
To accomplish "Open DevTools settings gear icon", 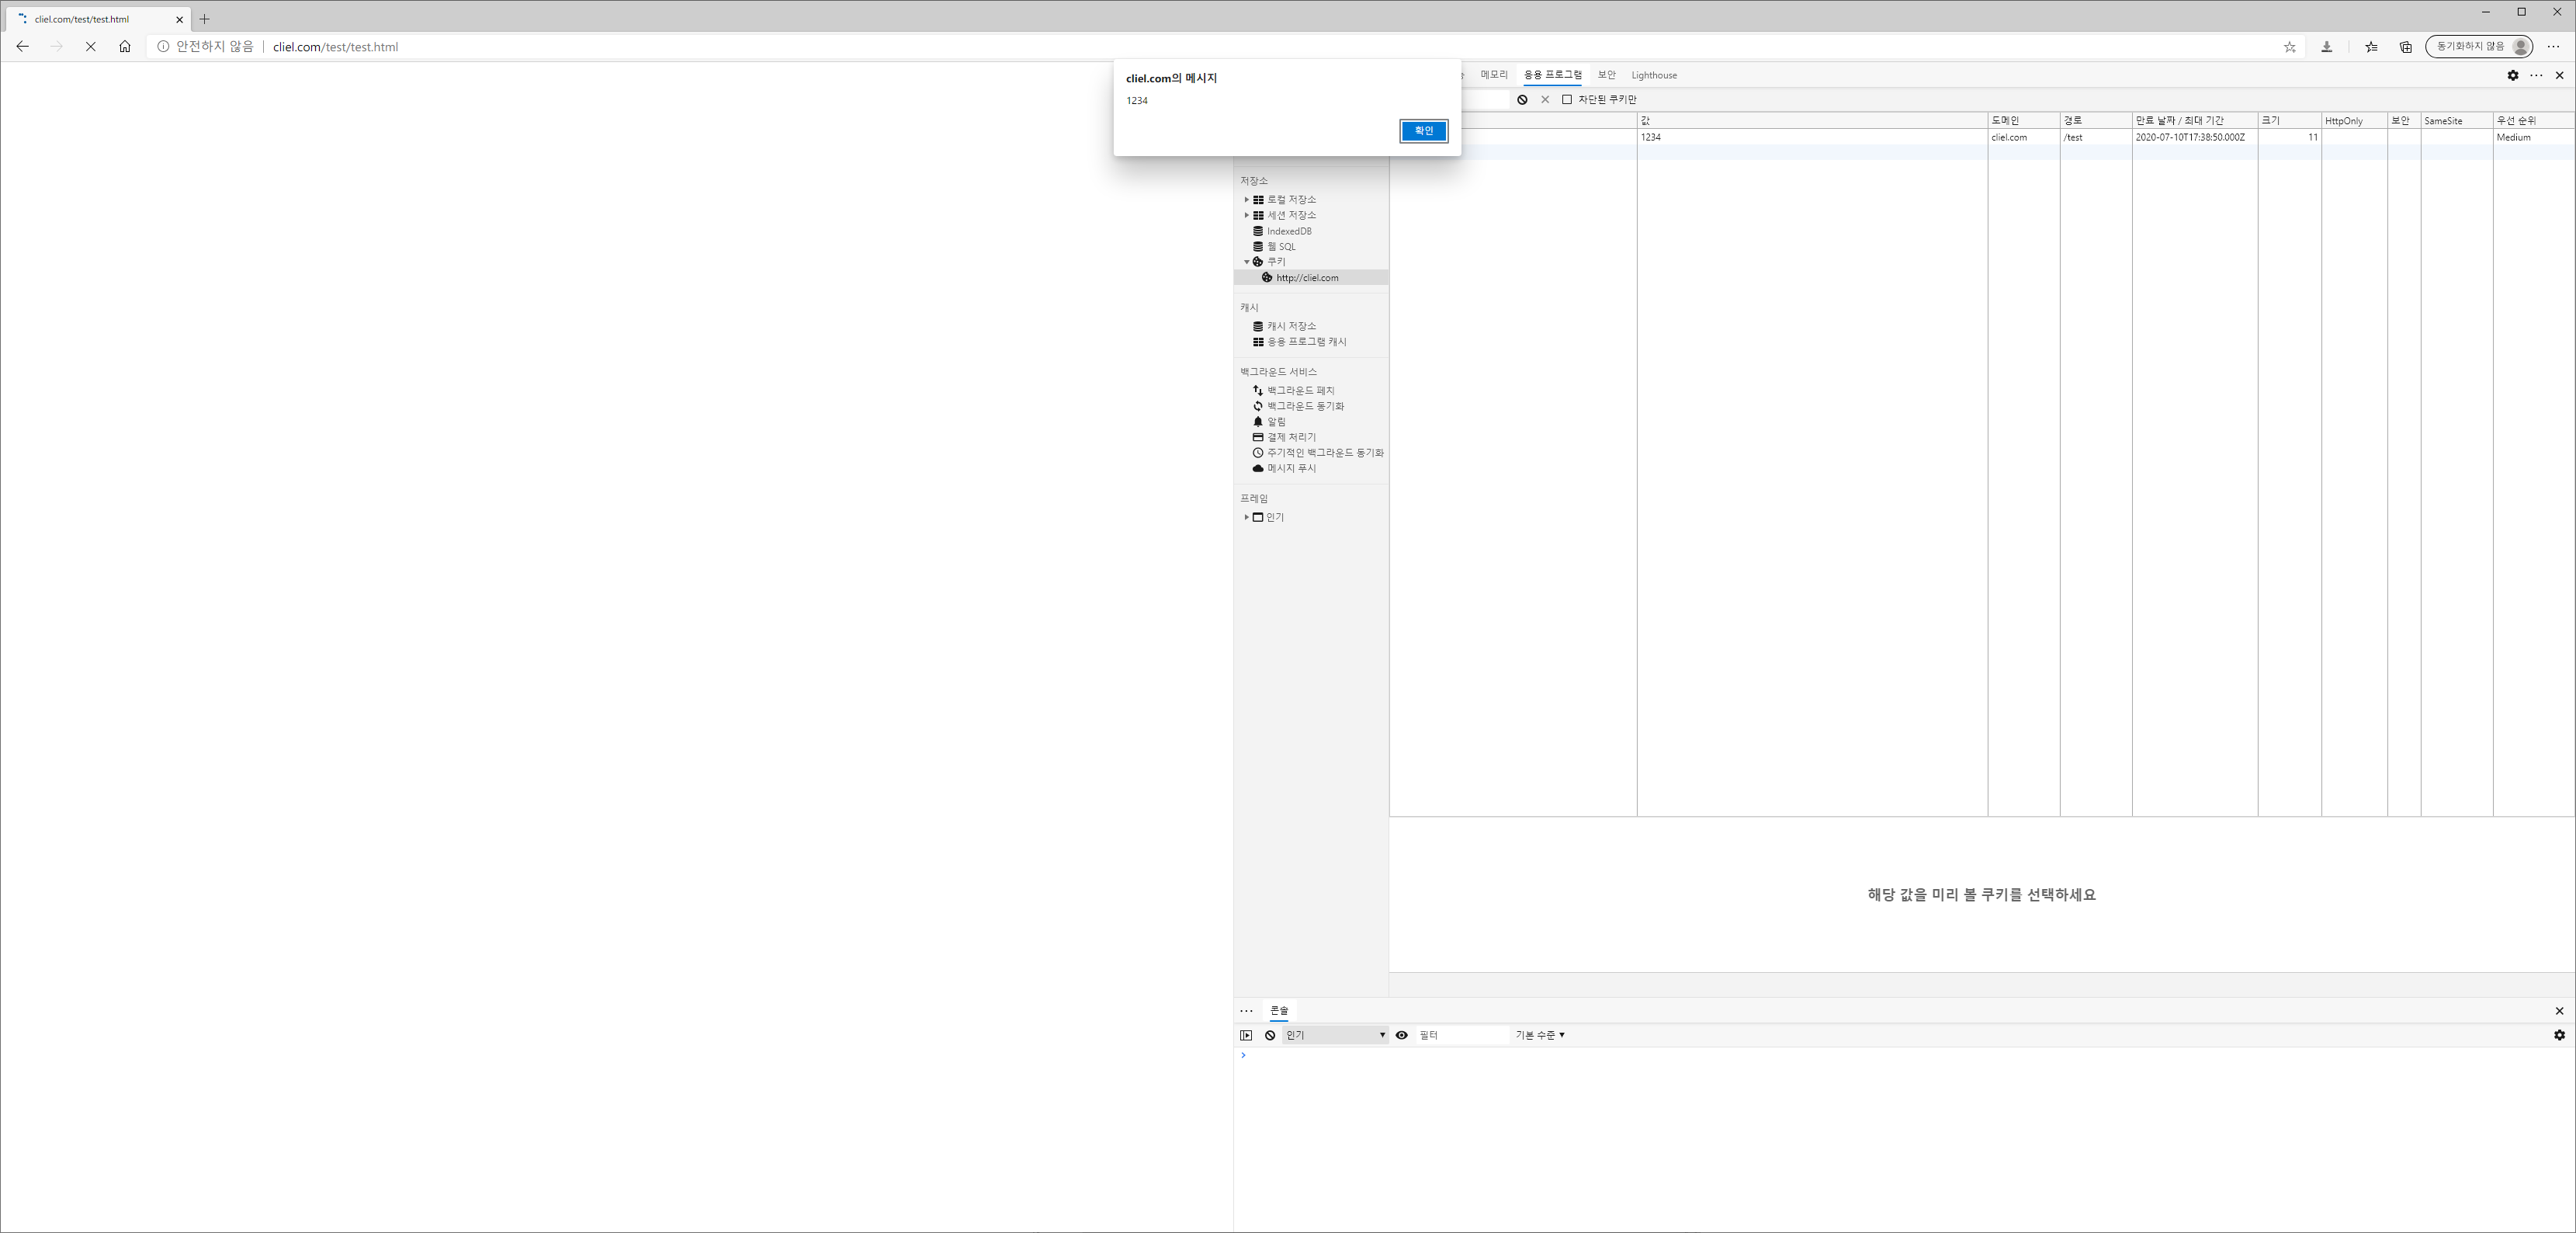I will 2512,75.
